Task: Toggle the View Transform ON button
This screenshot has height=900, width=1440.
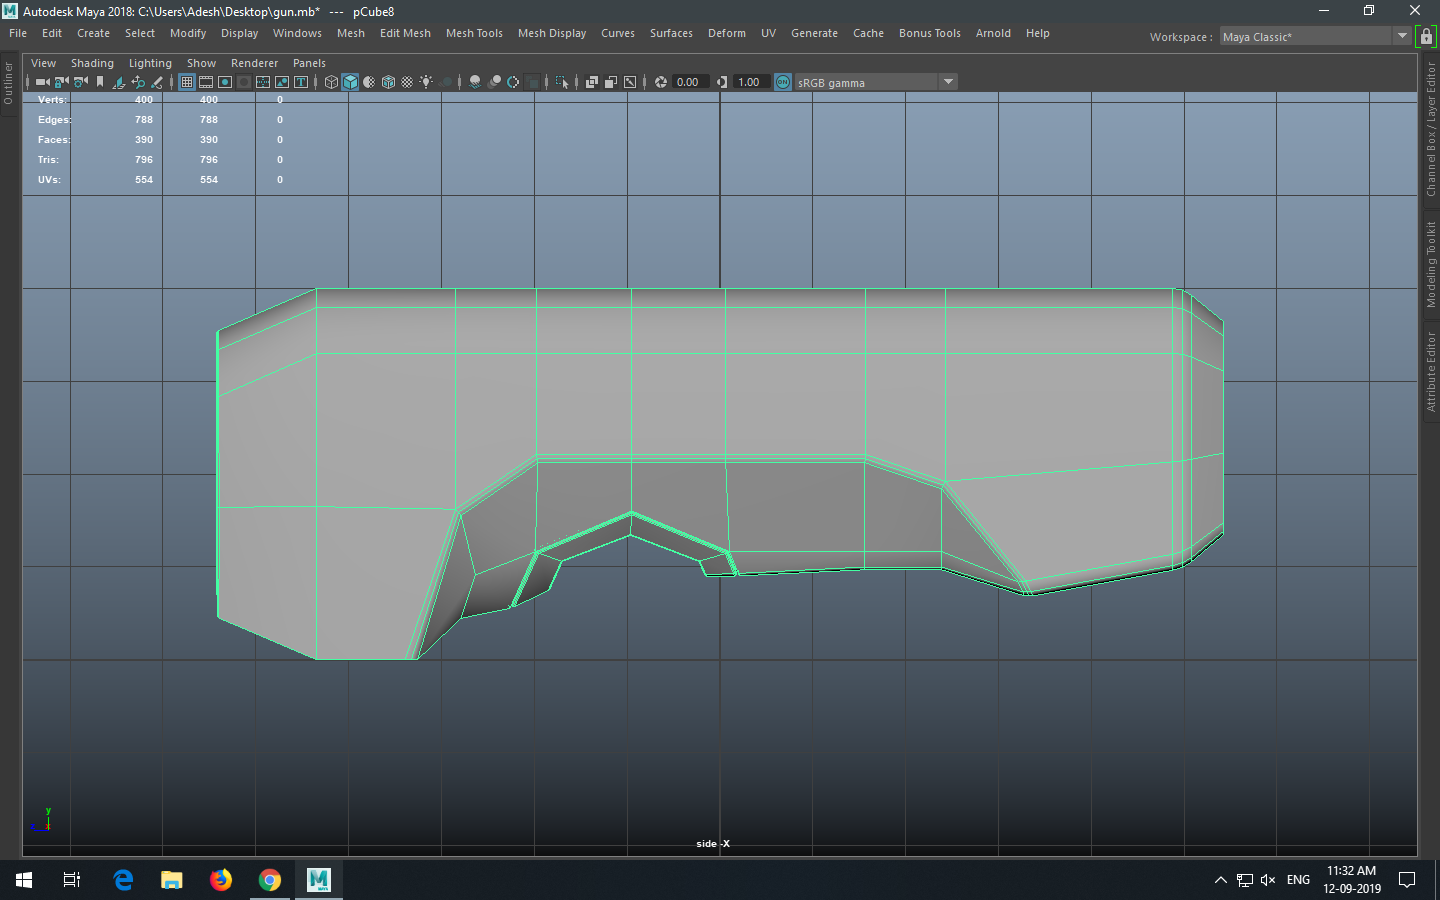Action: pyautogui.click(x=783, y=82)
